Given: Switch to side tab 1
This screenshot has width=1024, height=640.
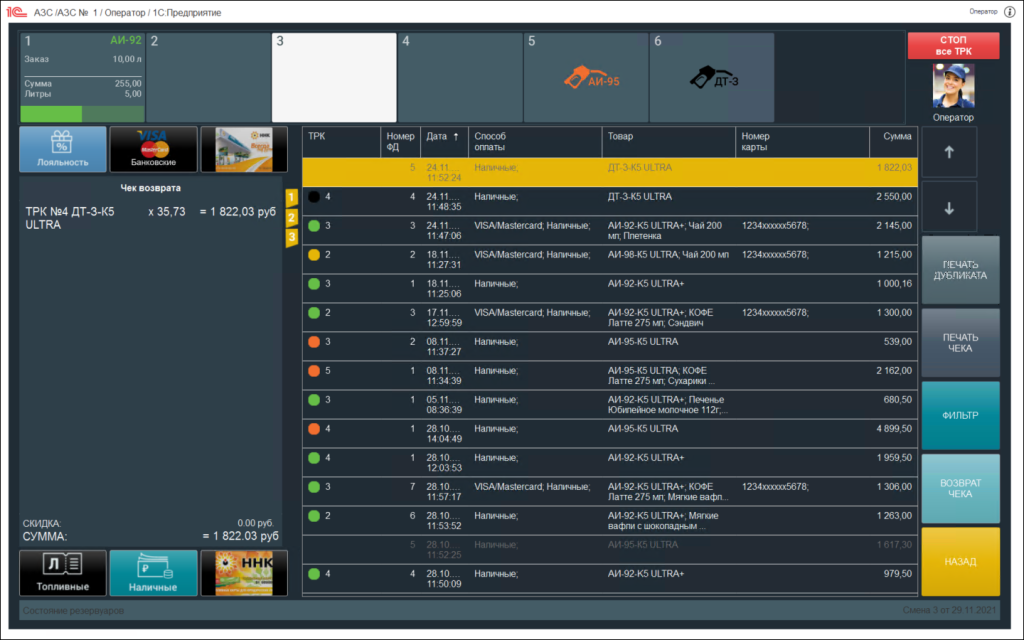Looking at the screenshot, I should (291, 197).
